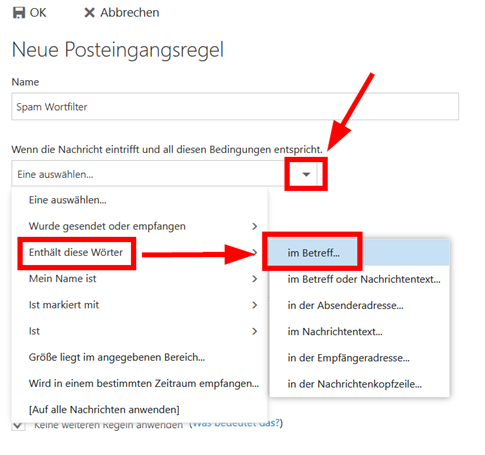Open the condition dropdown arrow
The height and width of the screenshot is (455, 485).
pyautogui.click(x=306, y=174)
